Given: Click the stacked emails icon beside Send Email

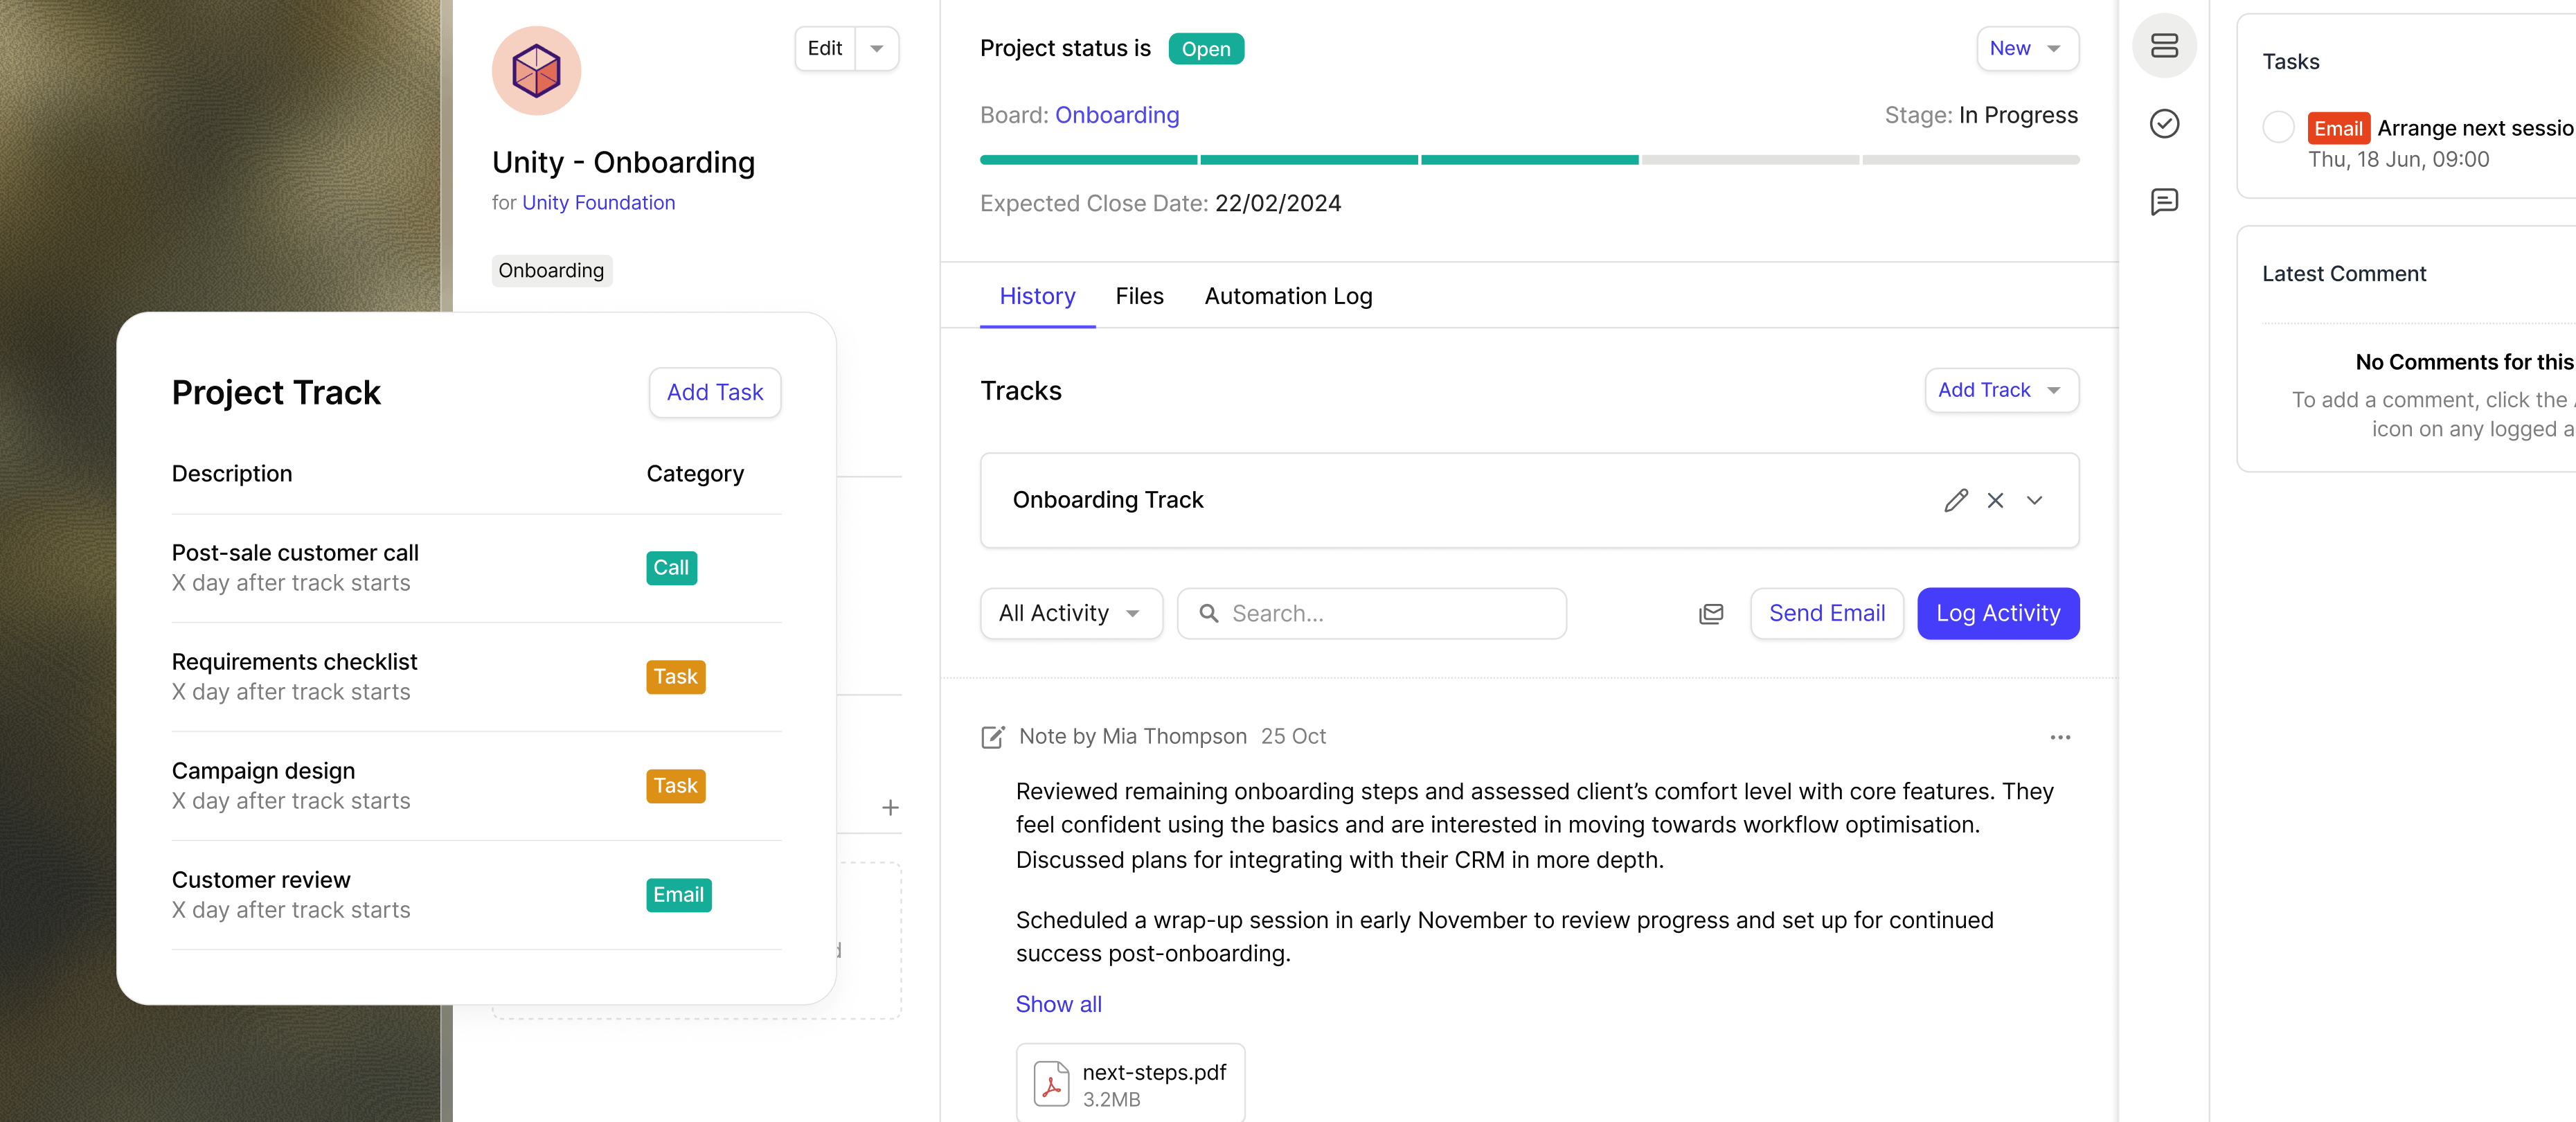Looking at the screenshot, I should click(1711, 613).
